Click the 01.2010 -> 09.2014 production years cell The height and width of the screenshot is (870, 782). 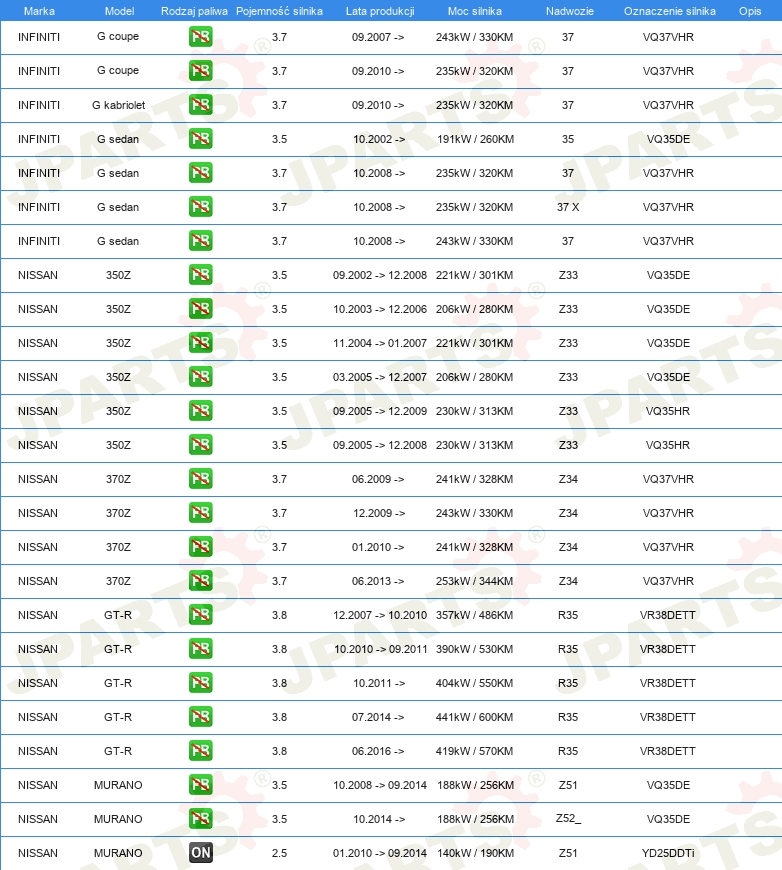[380, 853]
